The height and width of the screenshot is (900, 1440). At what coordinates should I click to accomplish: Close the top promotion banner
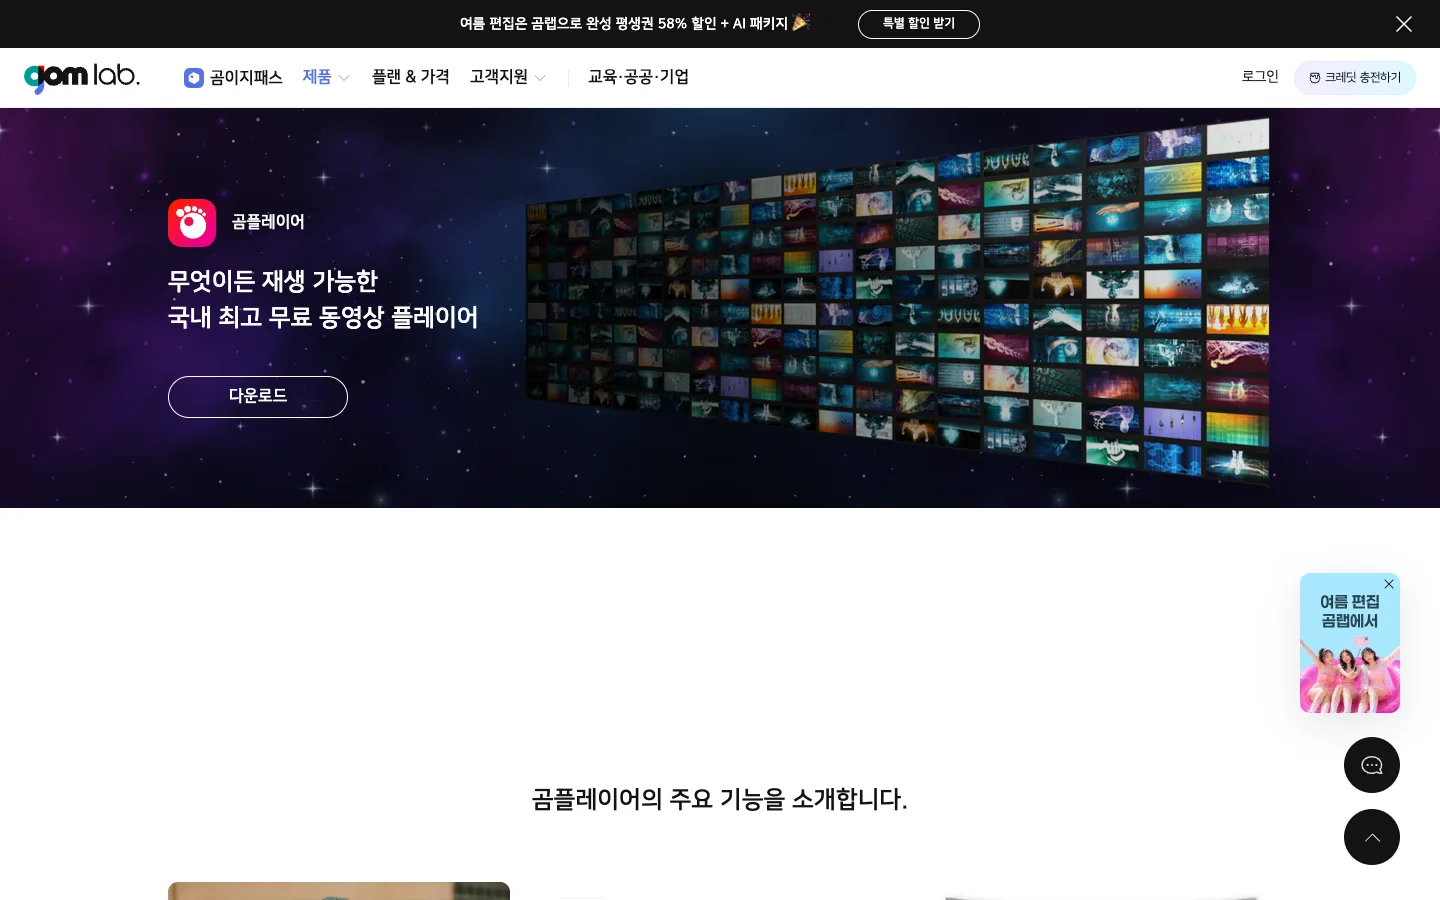click(1404, 24)
